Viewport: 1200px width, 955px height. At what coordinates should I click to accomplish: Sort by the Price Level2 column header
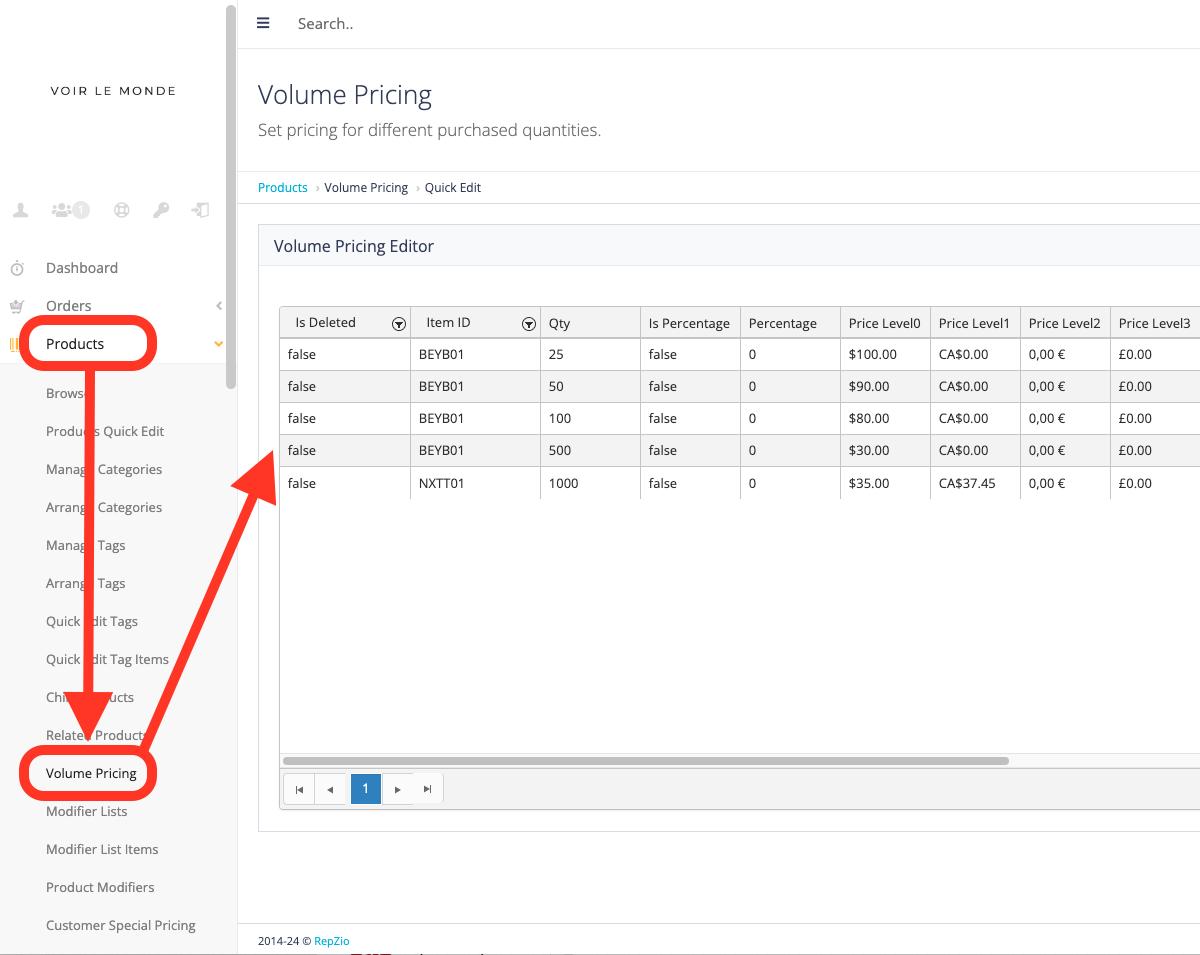1065,323
